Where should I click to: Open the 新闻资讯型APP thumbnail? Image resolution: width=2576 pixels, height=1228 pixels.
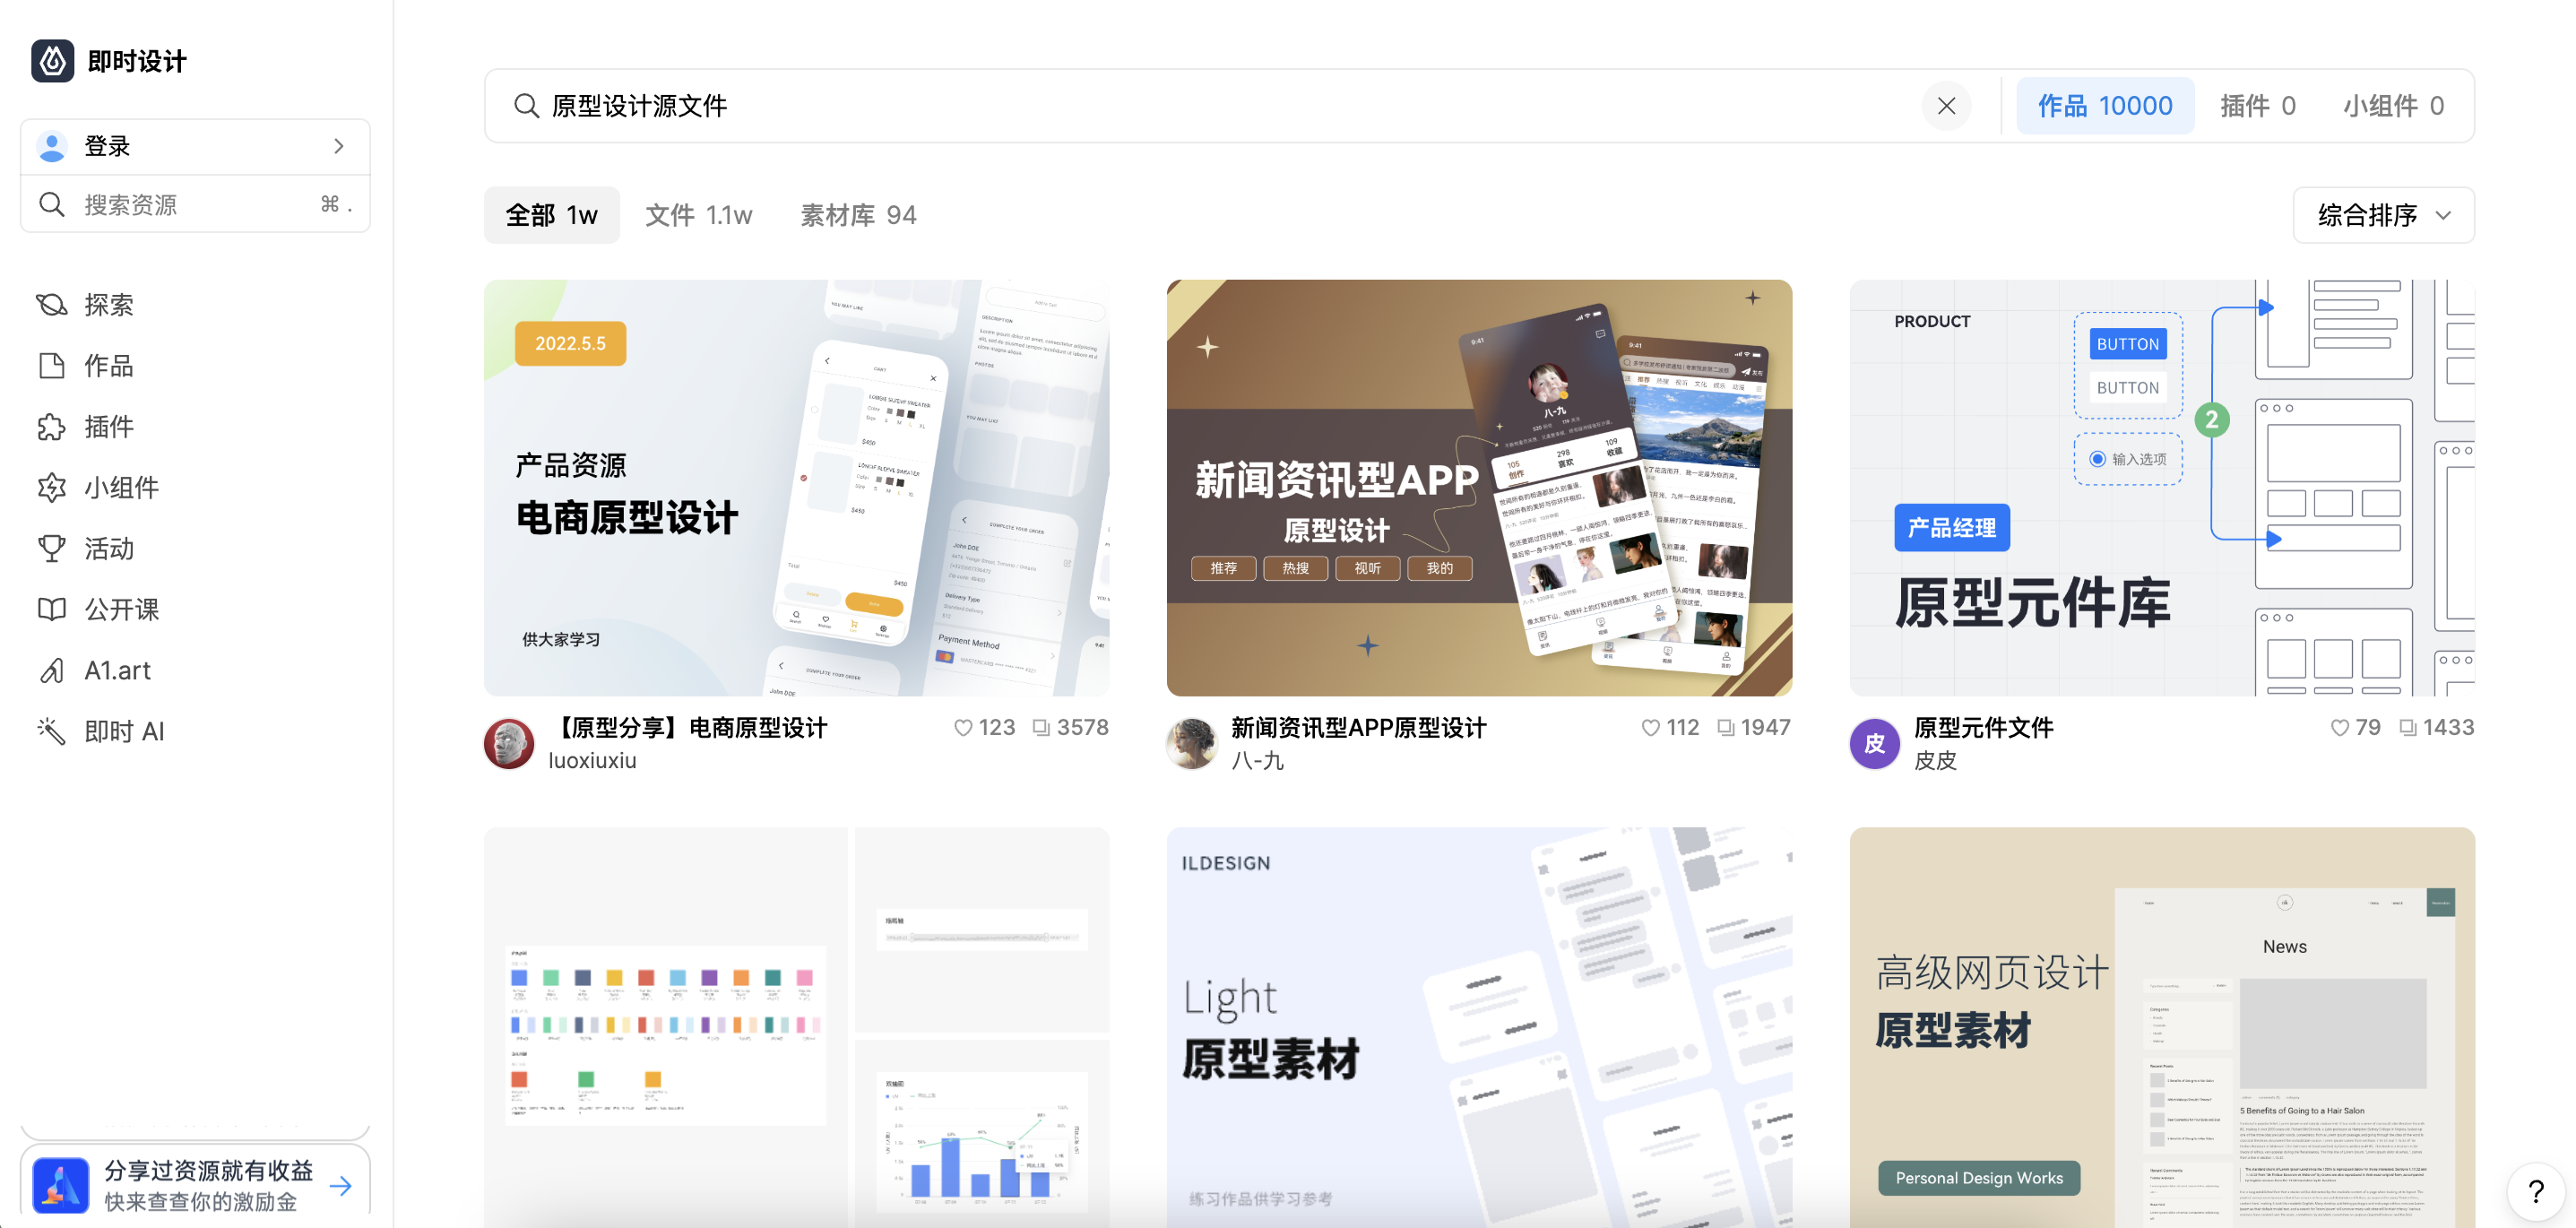(x=1479, y=488)
